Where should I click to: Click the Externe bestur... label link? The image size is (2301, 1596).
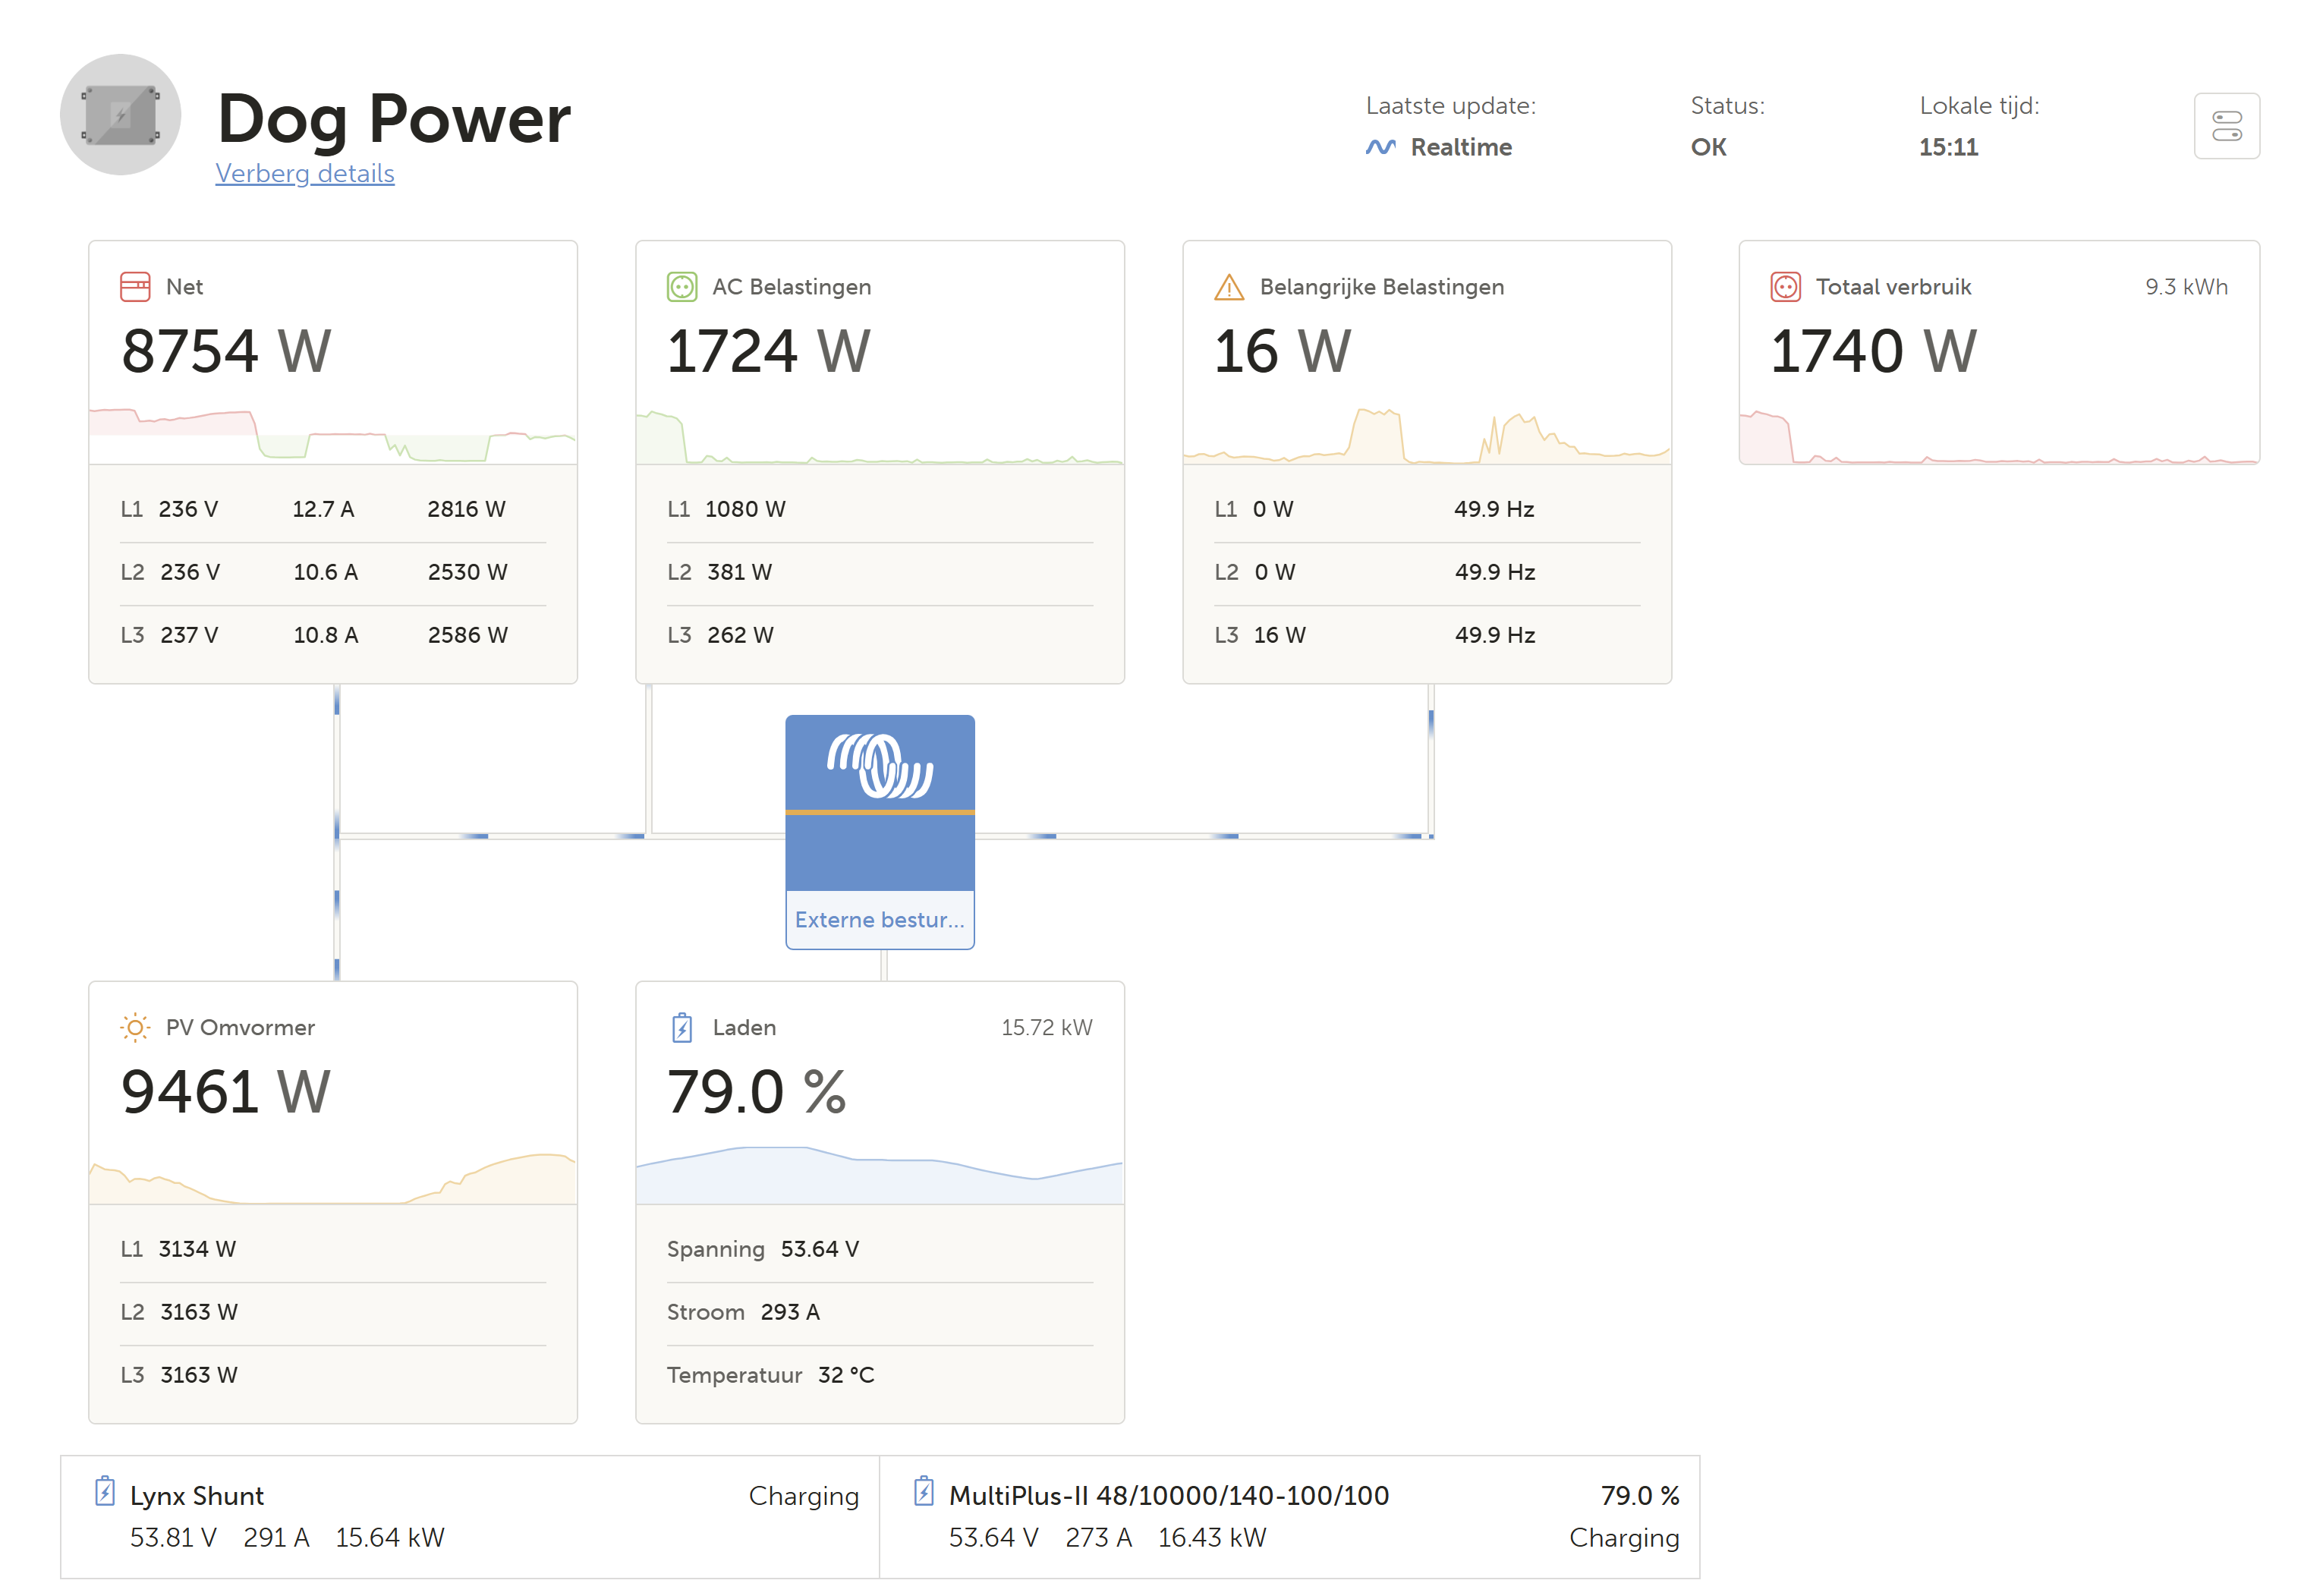(879, 919)
